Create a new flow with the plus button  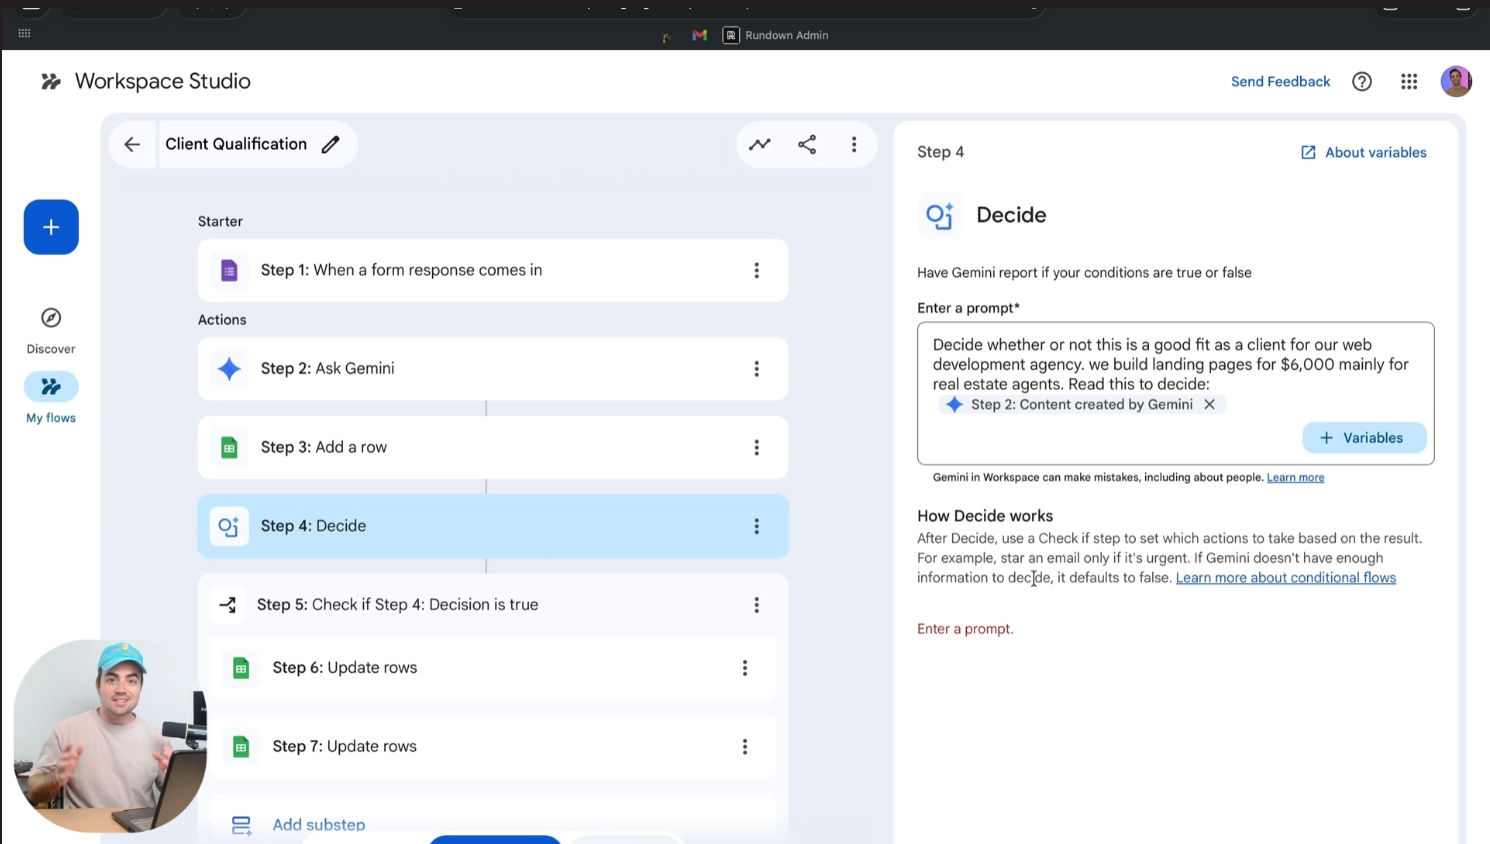click(50, 227)
